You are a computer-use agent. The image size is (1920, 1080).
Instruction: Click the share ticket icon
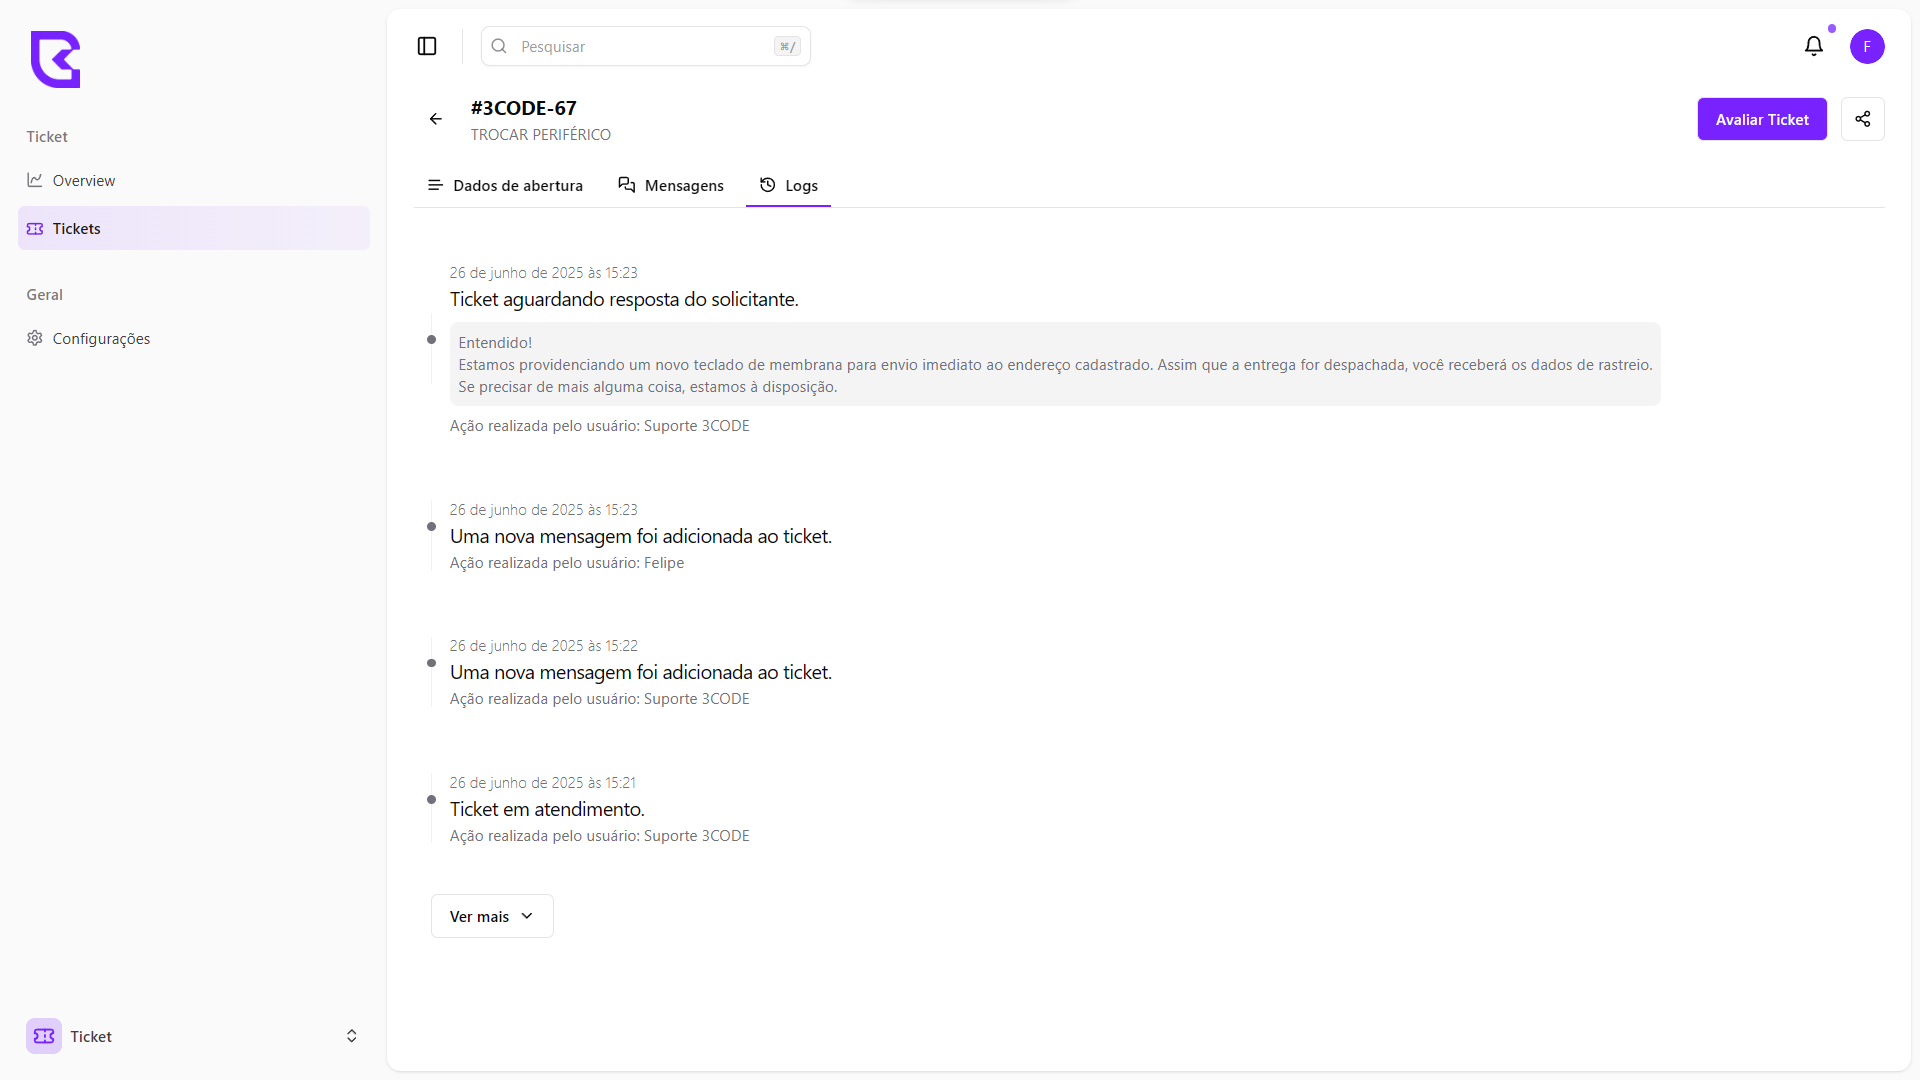point(1862,119)
